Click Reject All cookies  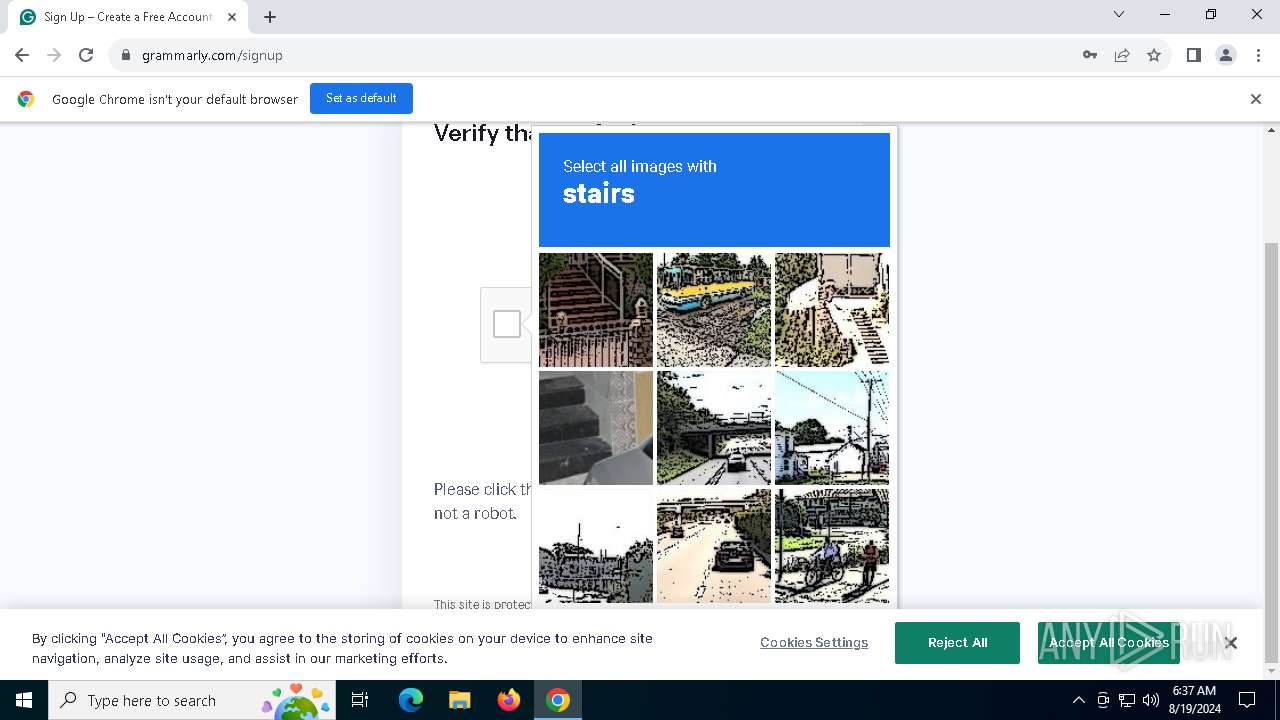(957, 642)
